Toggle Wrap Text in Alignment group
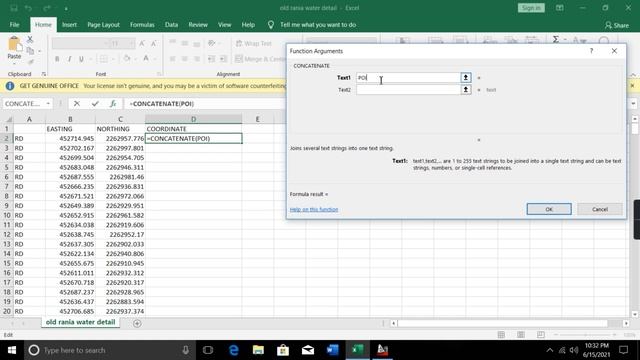 point(253,43)
